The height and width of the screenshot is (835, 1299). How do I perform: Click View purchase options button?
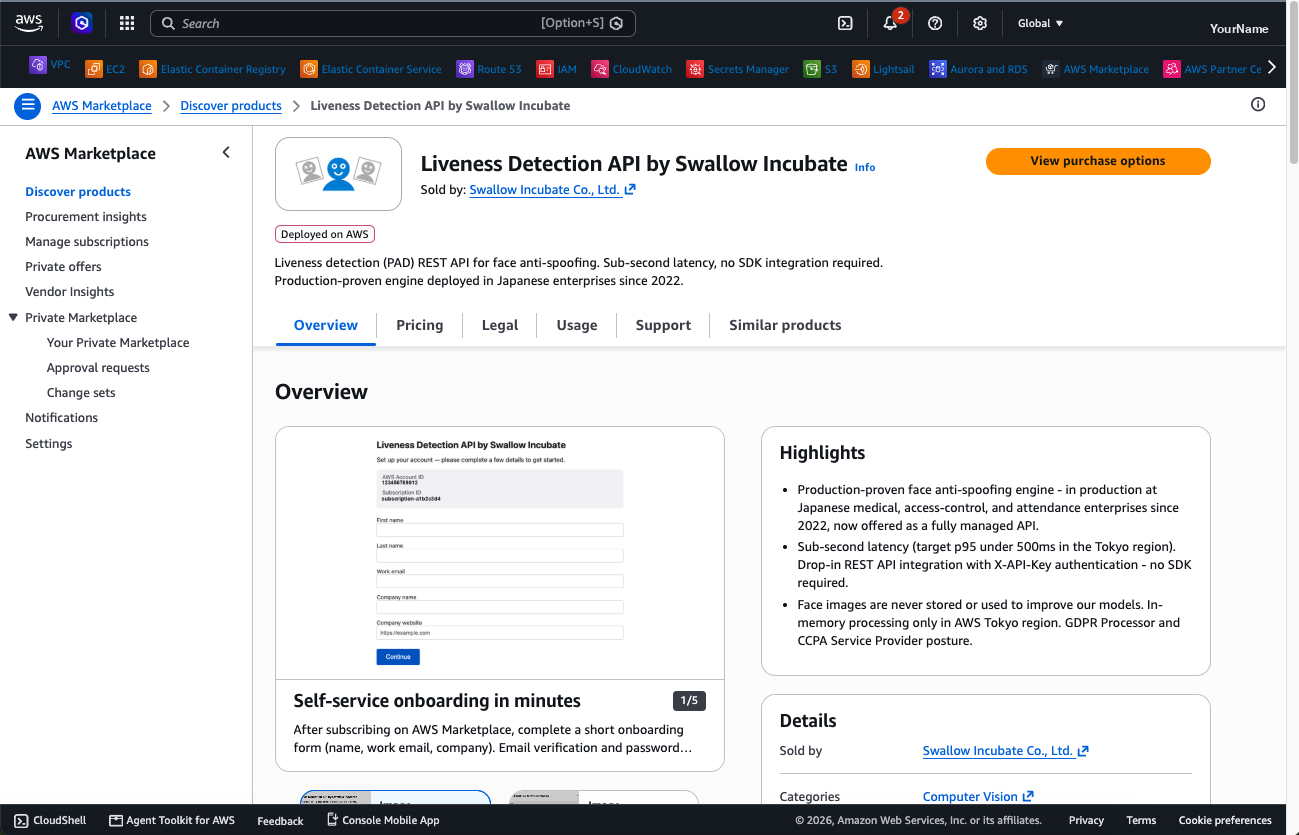pyautogui.click(x=1098, y=161)
